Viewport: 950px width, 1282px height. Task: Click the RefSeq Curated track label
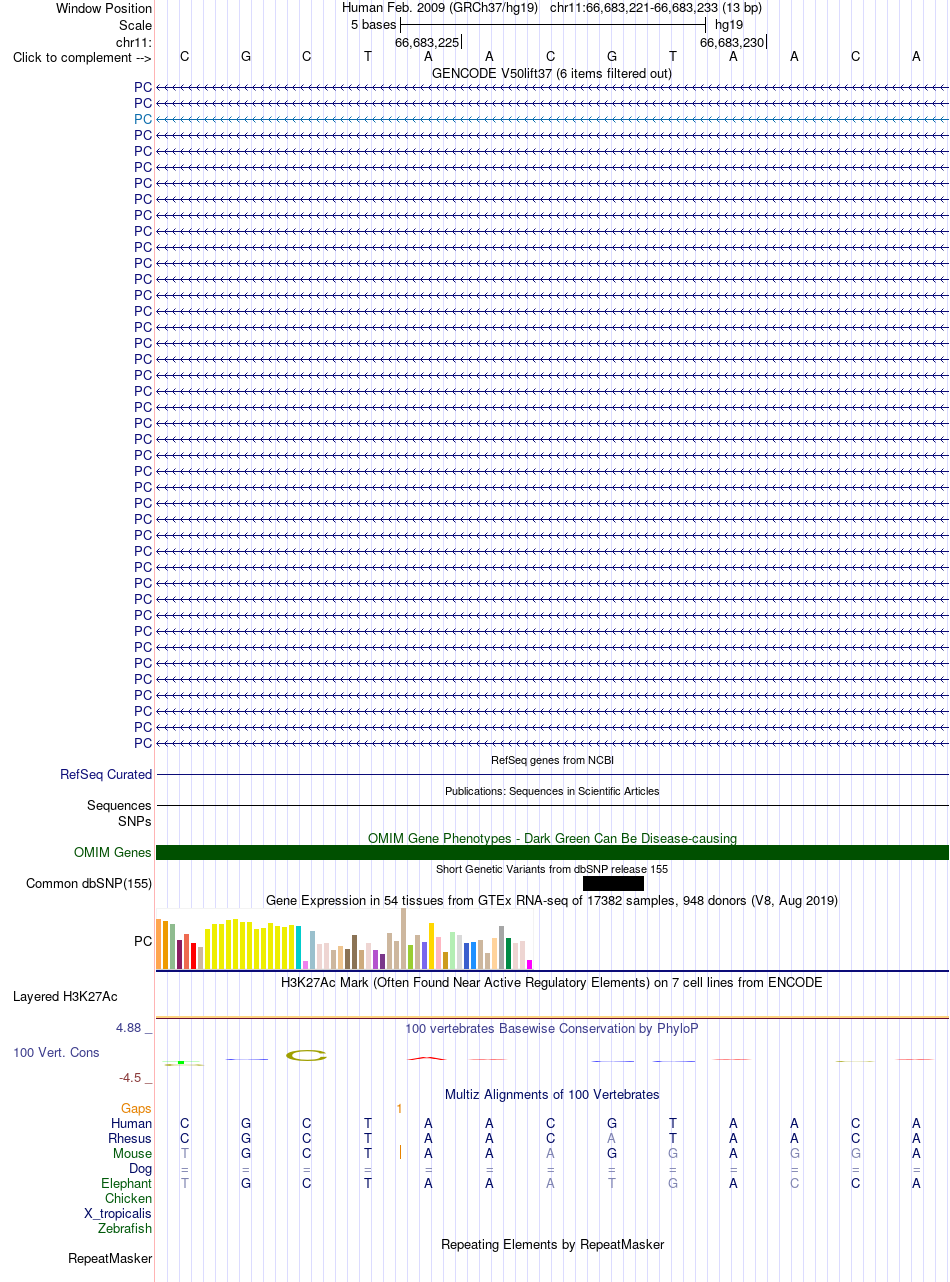tap(106, 774)
